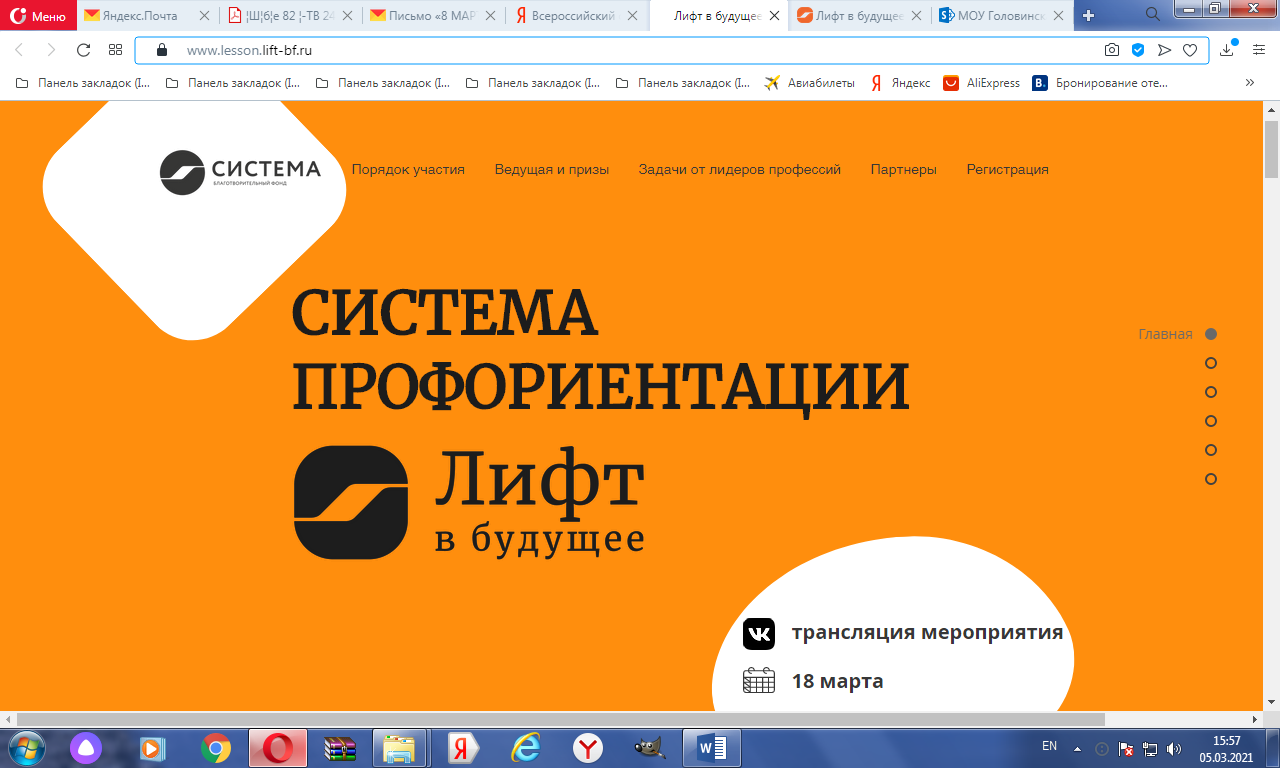The height and width of the screenshot is (768, 1280).
Task: Open the Авиабилеты bookmark
Action: [809, 83]
